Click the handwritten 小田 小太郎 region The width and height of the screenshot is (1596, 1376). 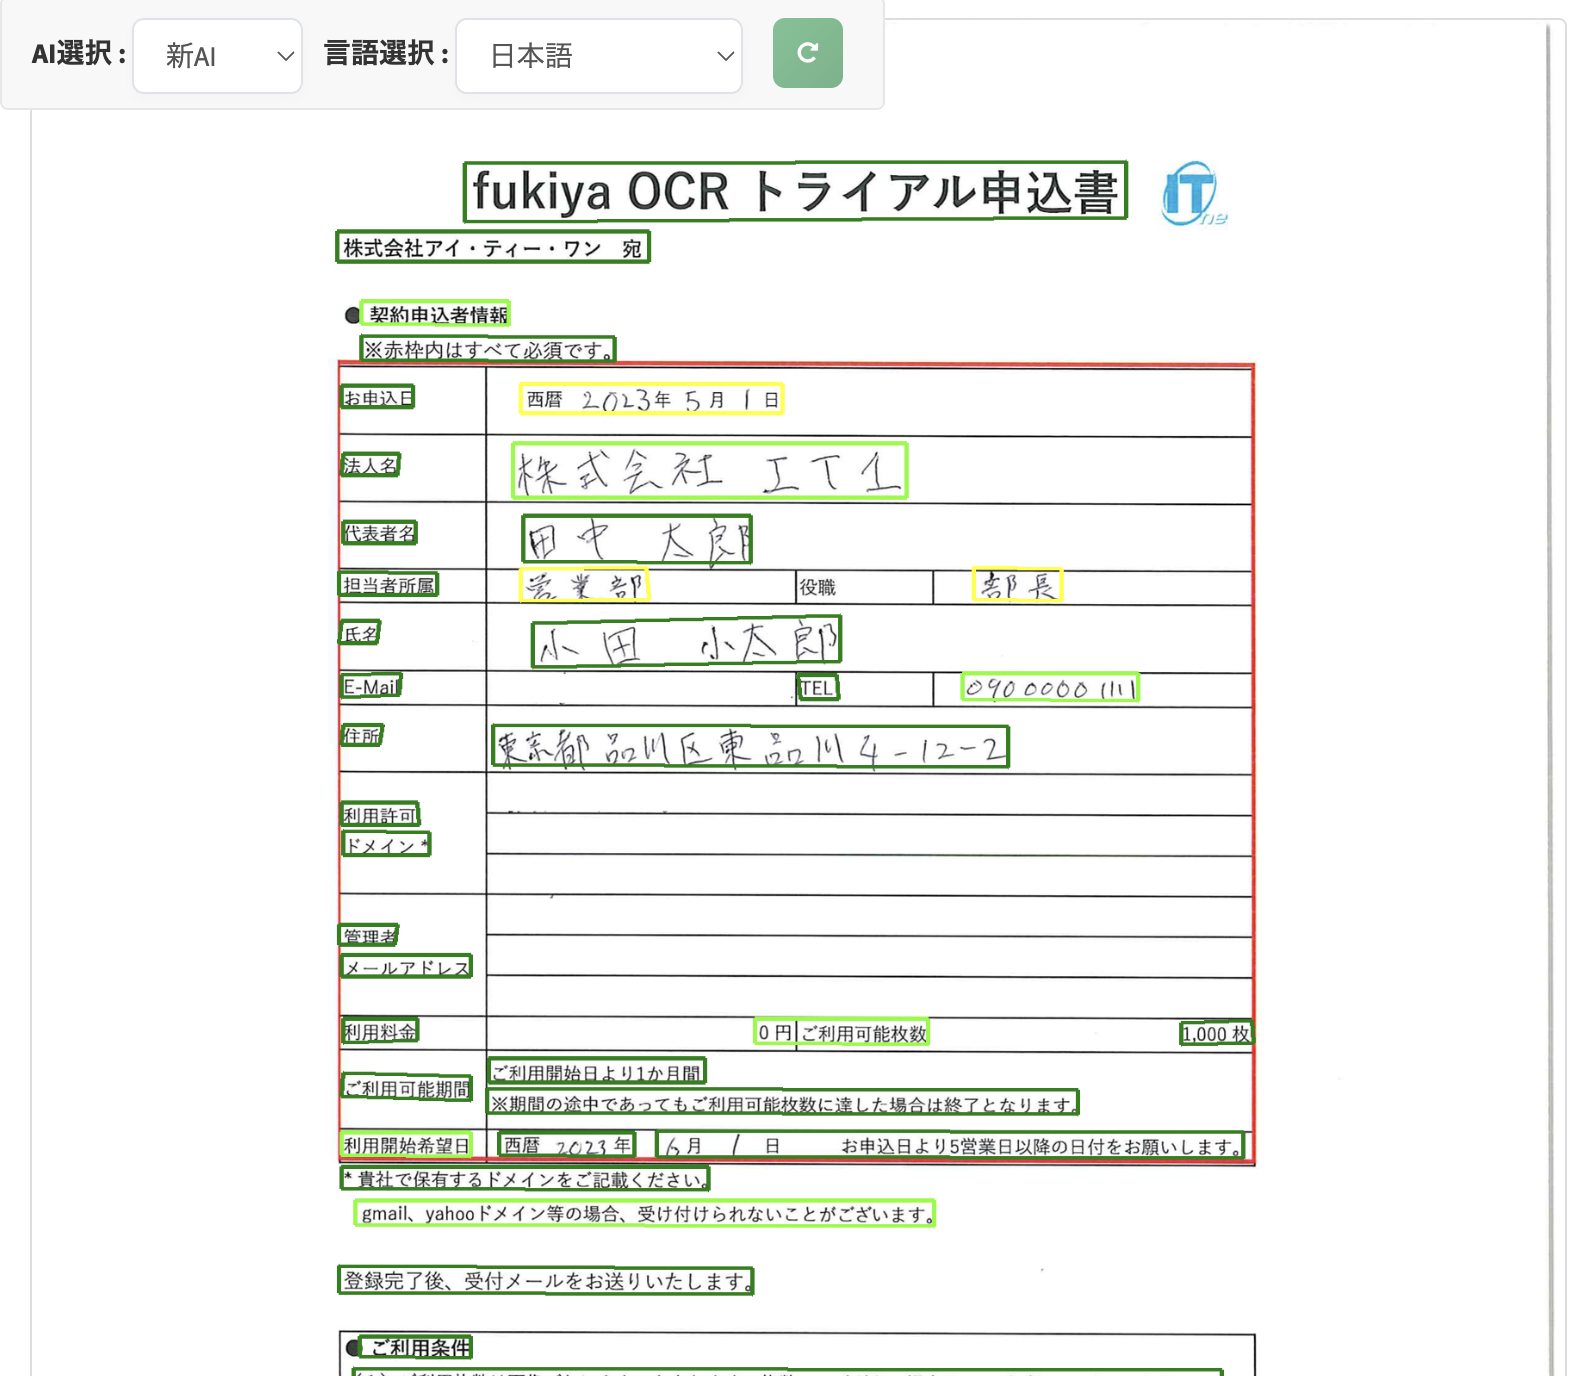(686, 641)
